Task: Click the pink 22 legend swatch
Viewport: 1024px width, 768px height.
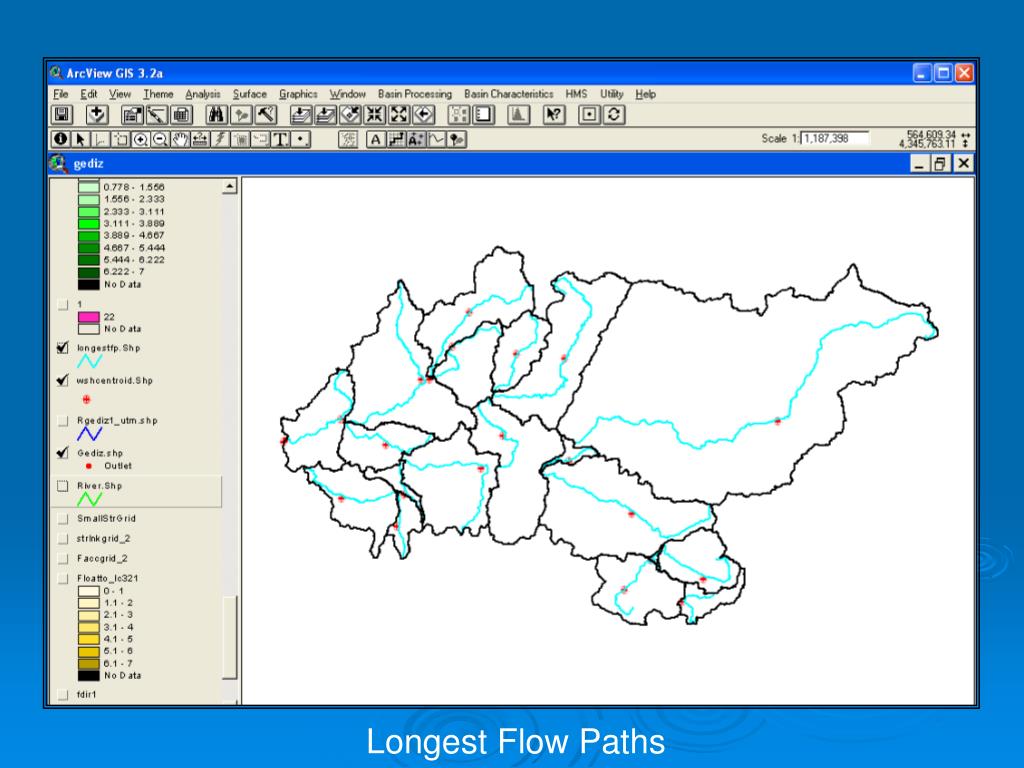Action: coord(89,317)
